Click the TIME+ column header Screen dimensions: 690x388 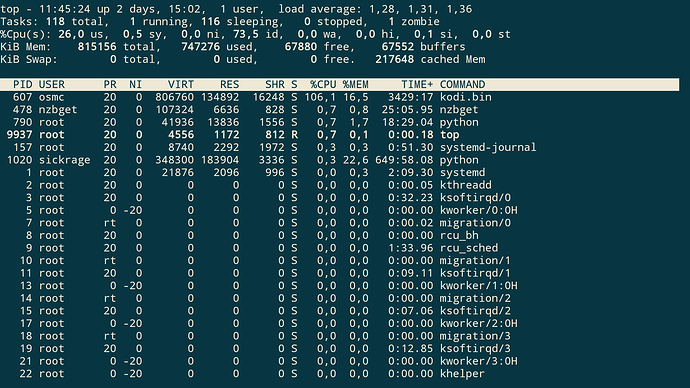(x=417, y=84)
